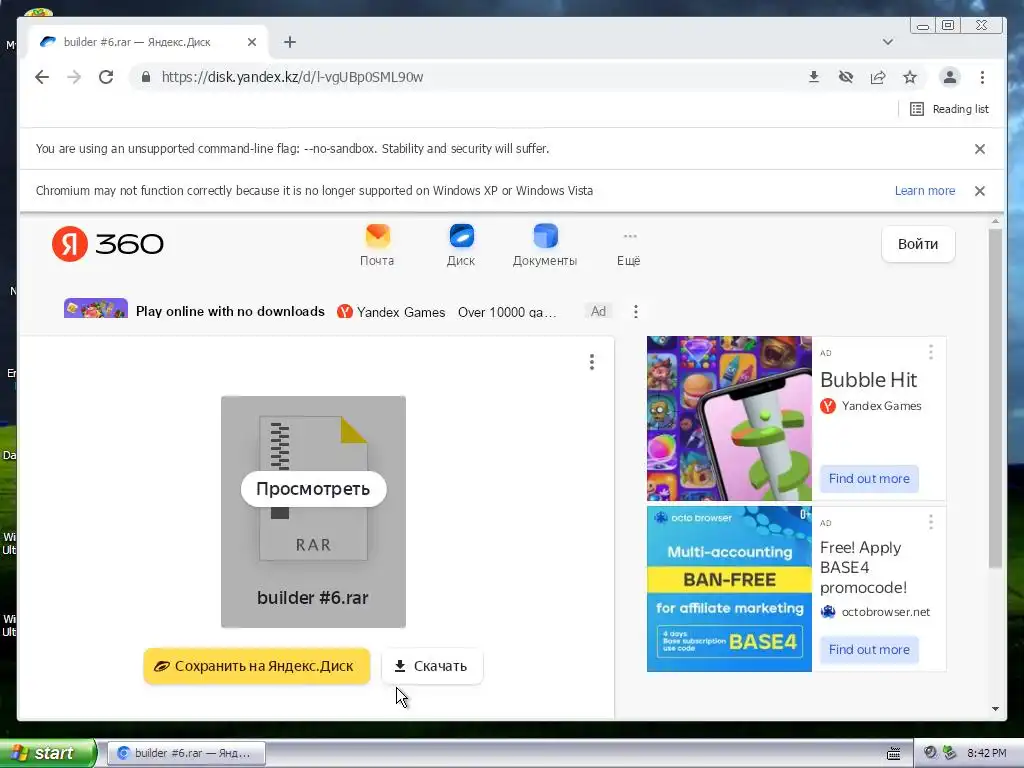This screenshot has width=1024, height=768.
Task: Open Bubble Hit ad options menu
Action: point(931,353)
